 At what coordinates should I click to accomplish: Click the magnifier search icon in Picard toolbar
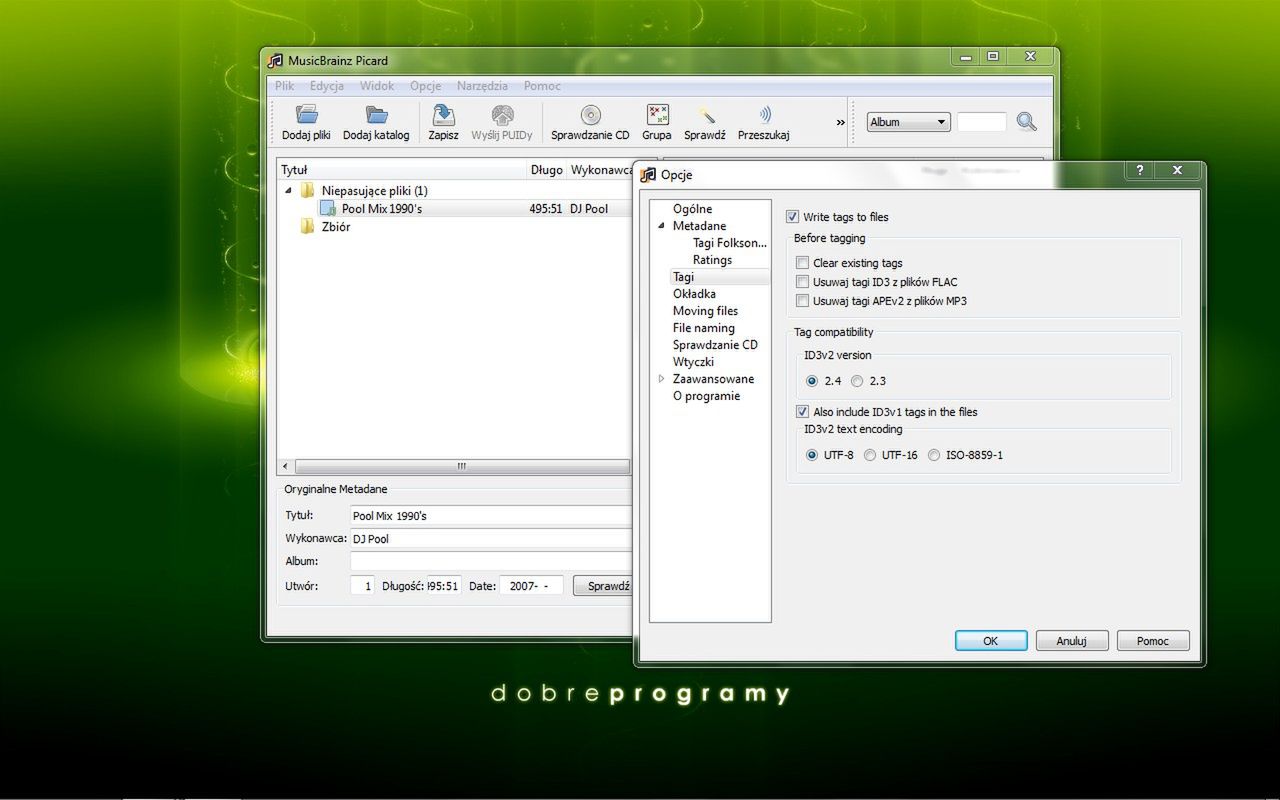tap(1026, 122)
